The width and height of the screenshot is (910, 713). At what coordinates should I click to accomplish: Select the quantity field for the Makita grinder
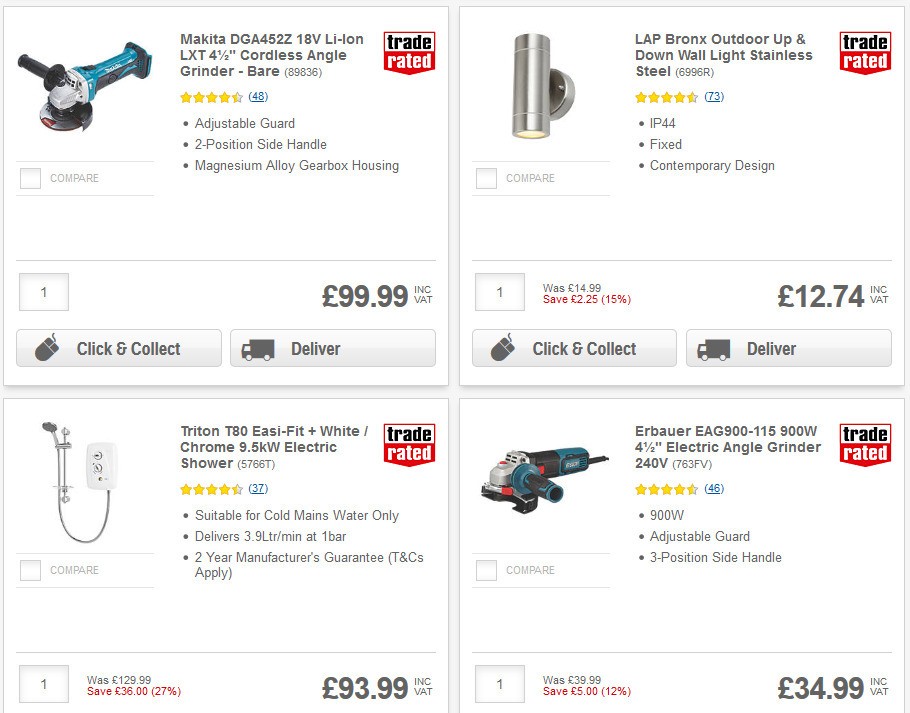pos(44,292)
